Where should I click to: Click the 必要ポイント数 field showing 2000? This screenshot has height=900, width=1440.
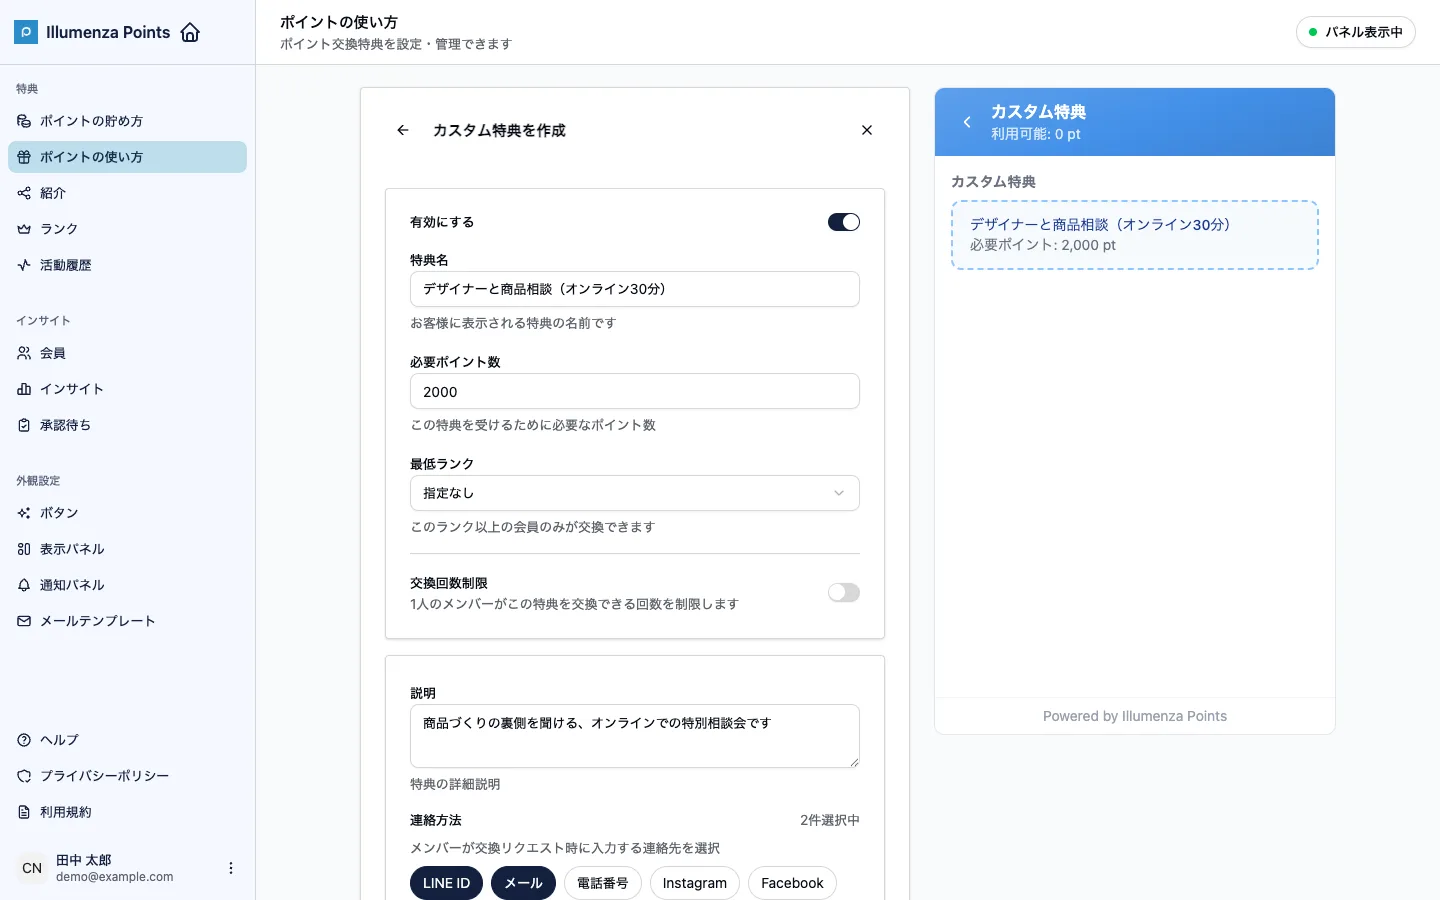coord(635,391)
